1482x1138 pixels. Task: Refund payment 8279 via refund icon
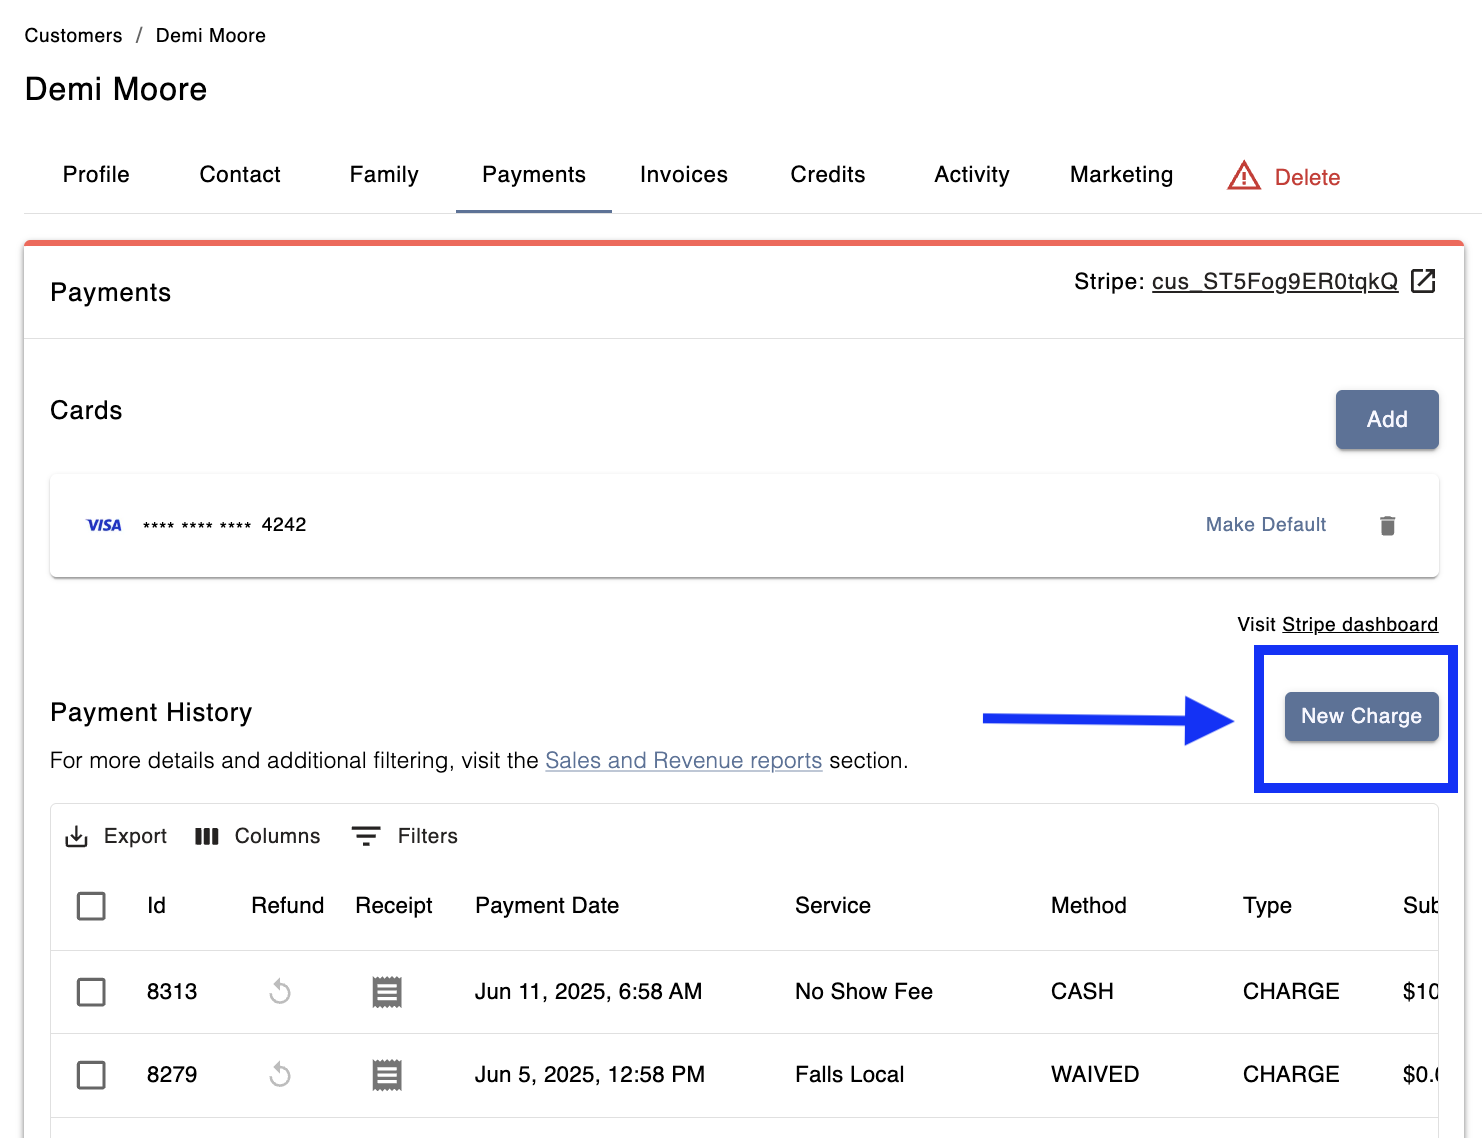[x=280, y=1075]
